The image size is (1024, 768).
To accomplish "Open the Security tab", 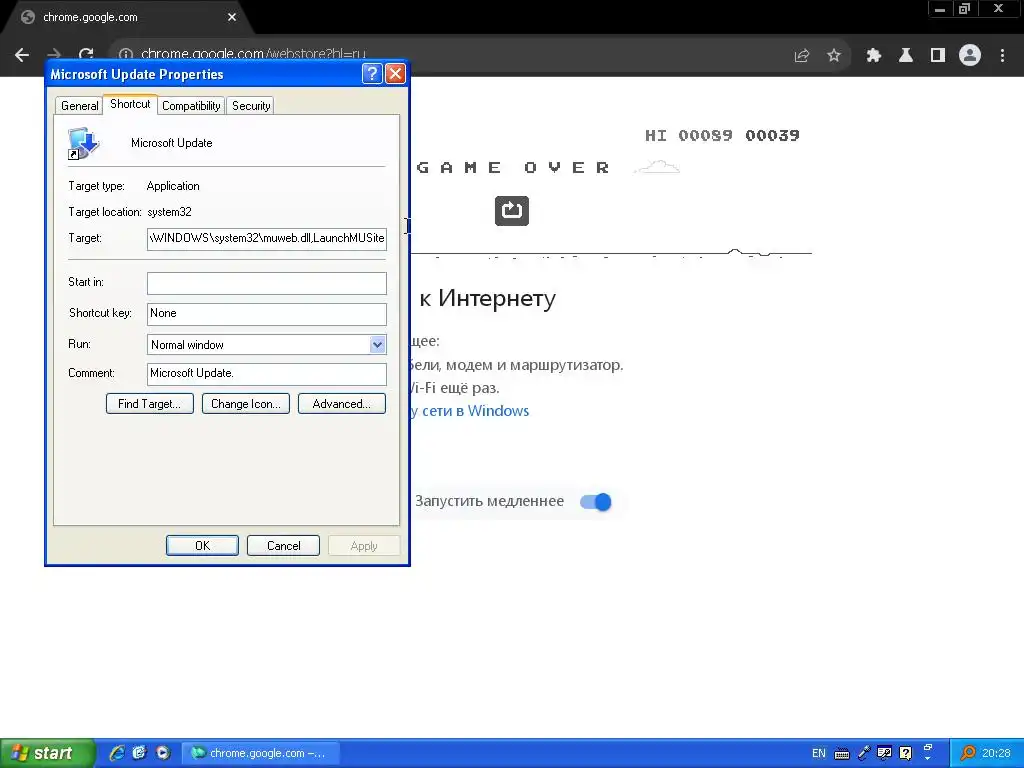I will click(x=251, y=106).
